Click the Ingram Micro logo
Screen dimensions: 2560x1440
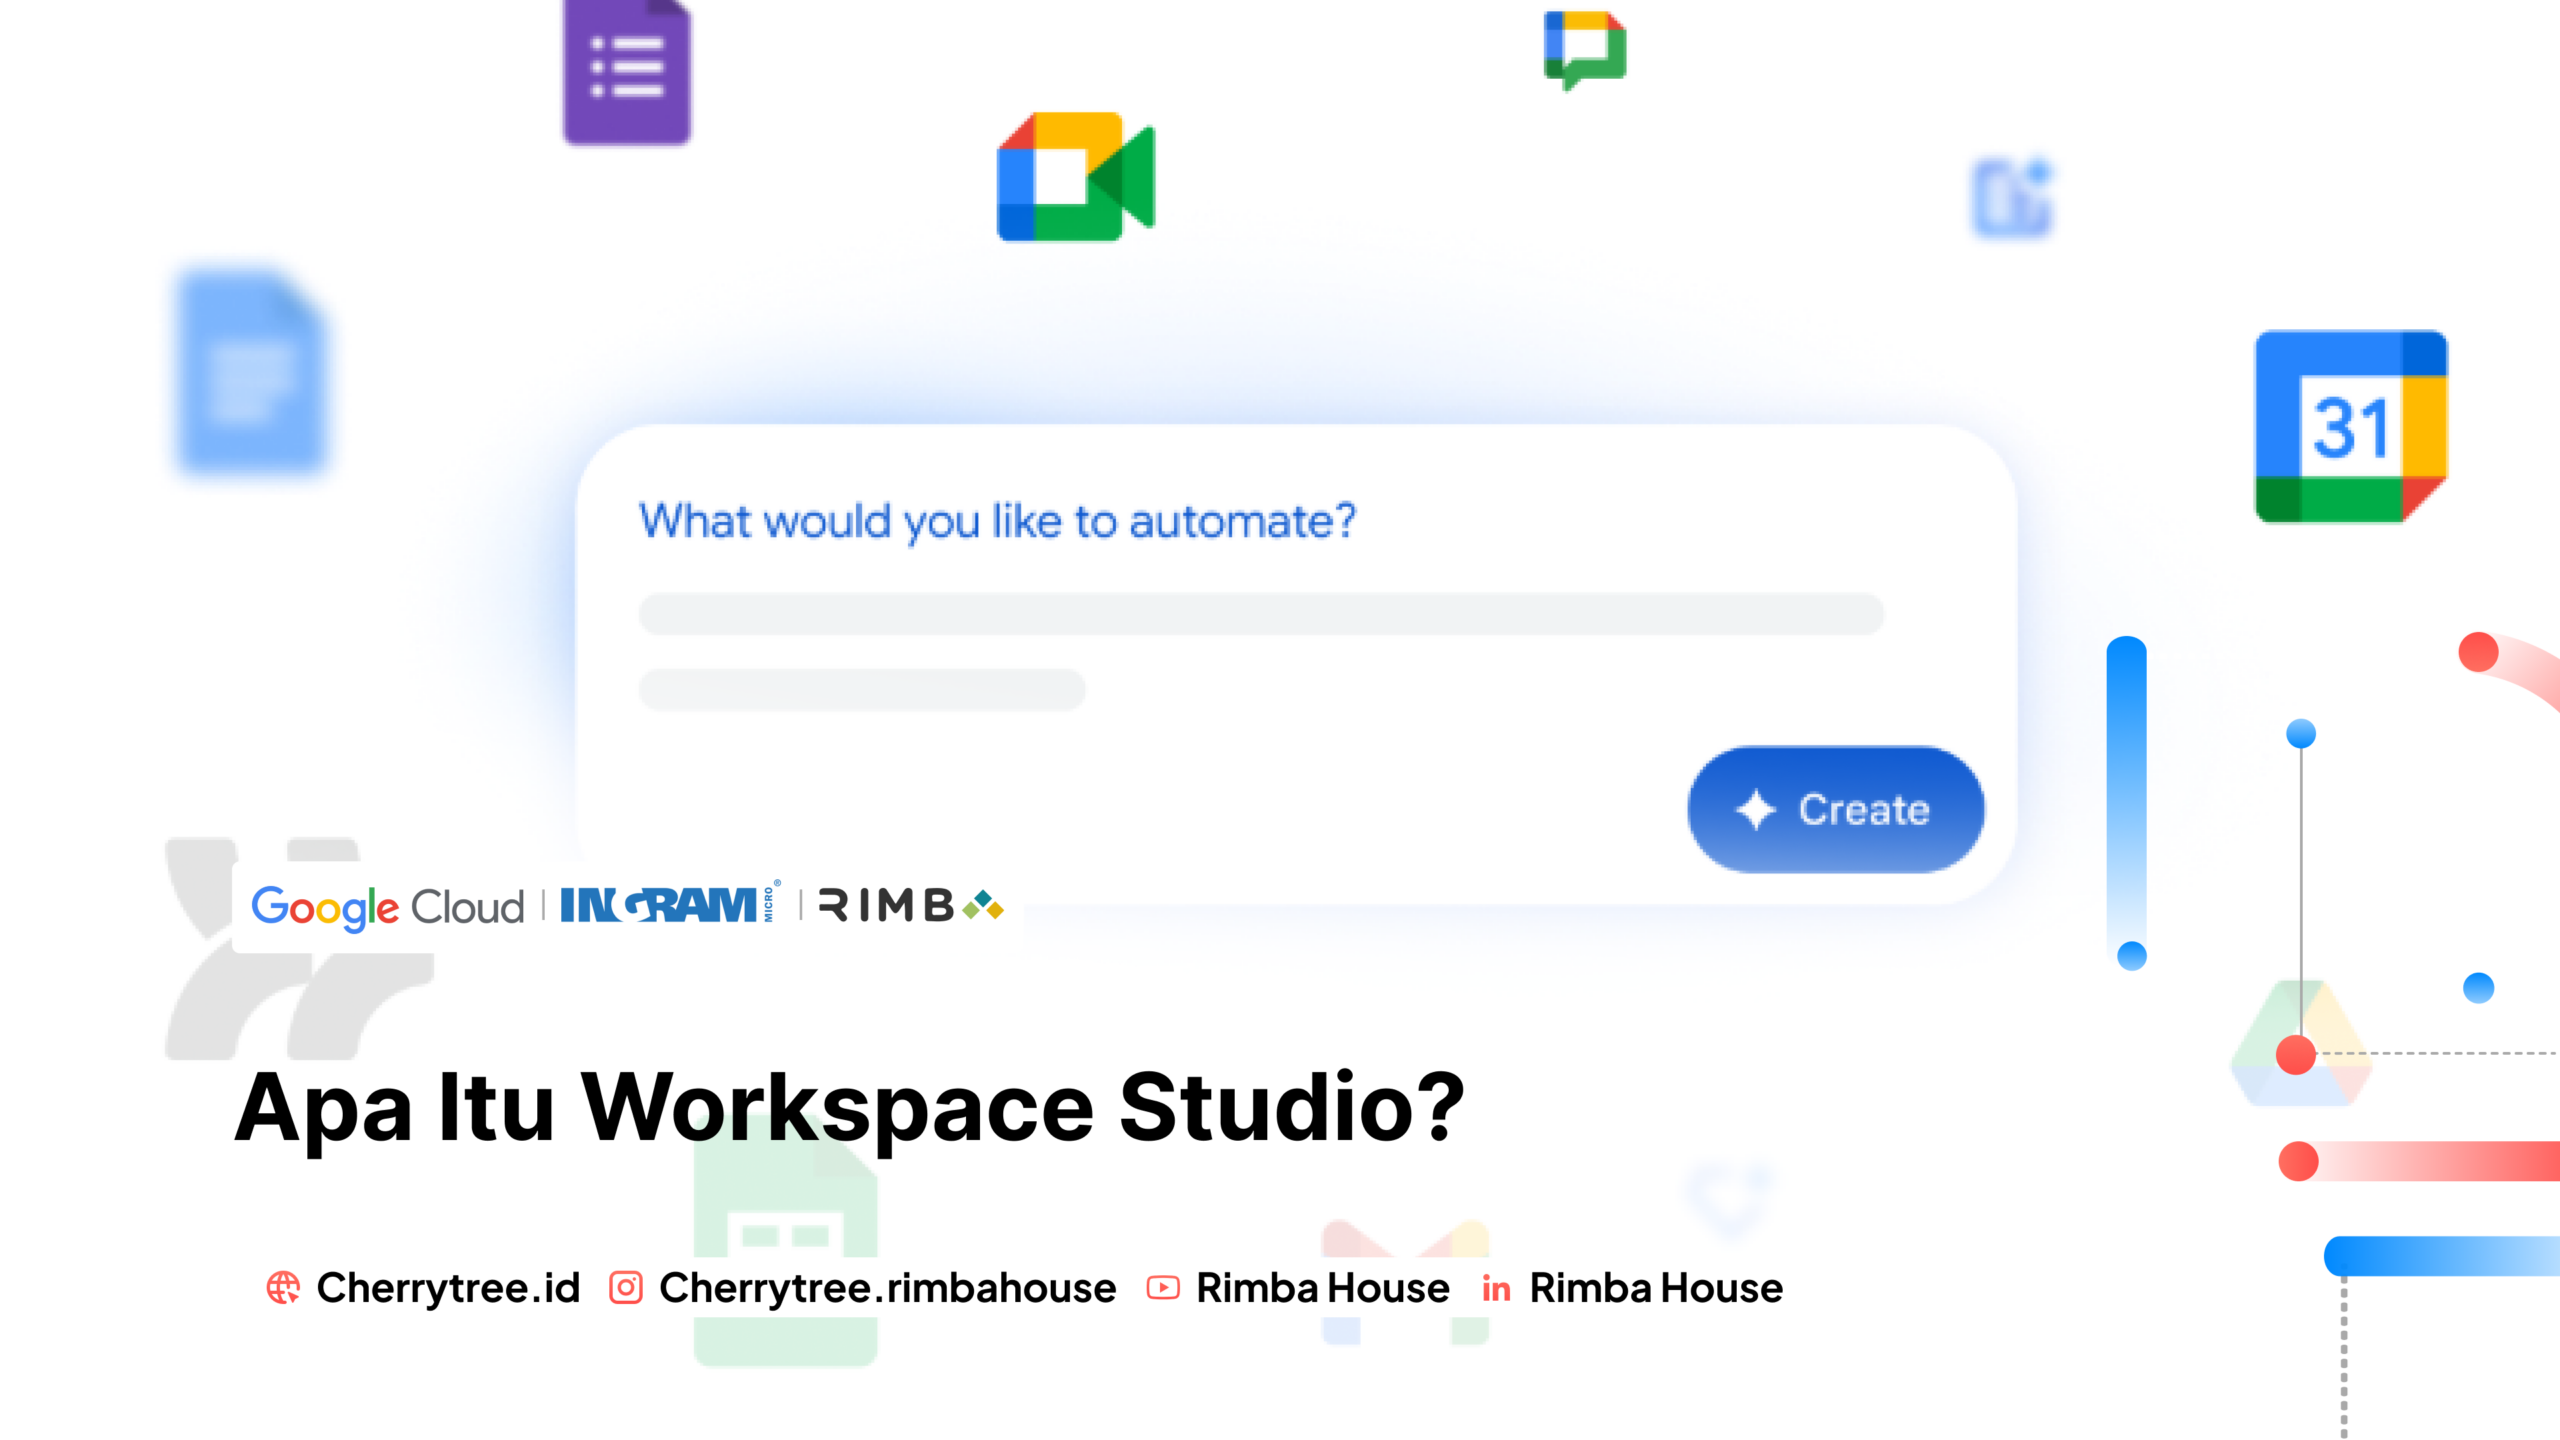669,903
